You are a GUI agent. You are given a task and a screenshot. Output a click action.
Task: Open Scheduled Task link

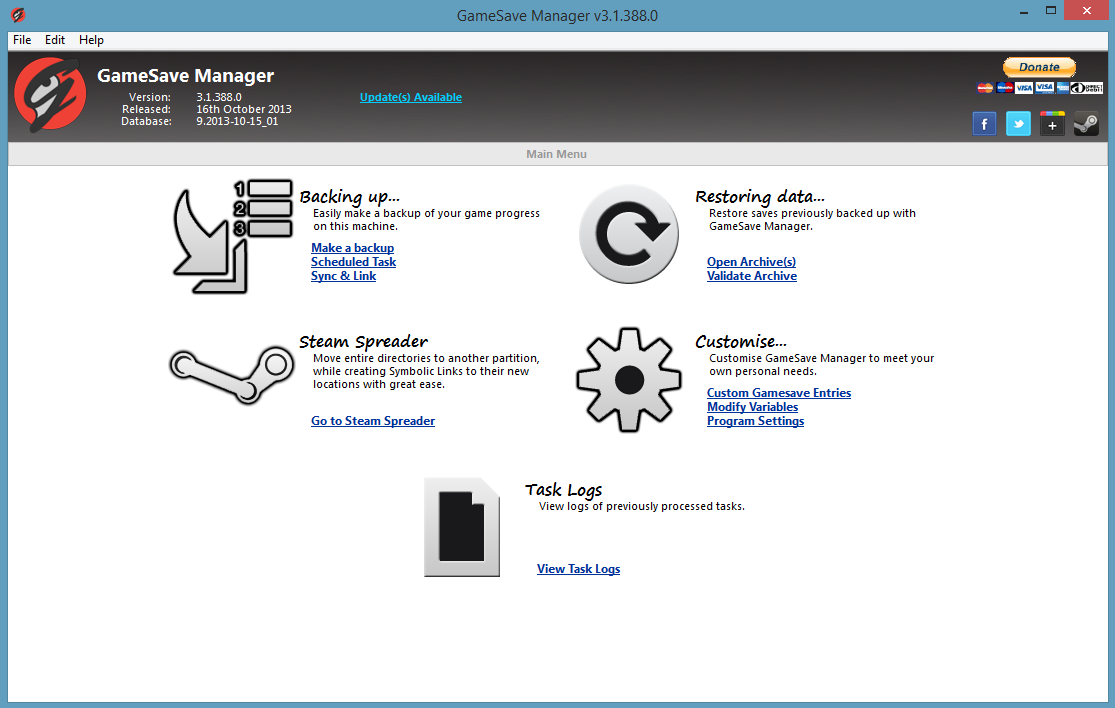click(353, 262)
